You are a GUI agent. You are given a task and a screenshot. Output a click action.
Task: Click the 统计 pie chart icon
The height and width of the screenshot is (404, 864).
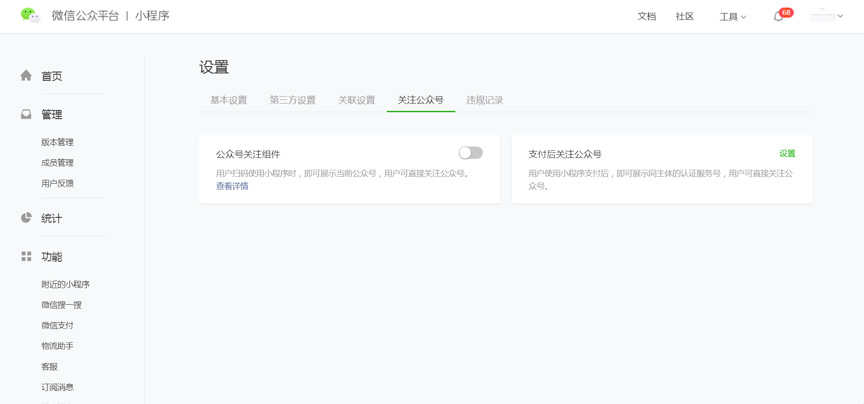(x=26, y=218)
